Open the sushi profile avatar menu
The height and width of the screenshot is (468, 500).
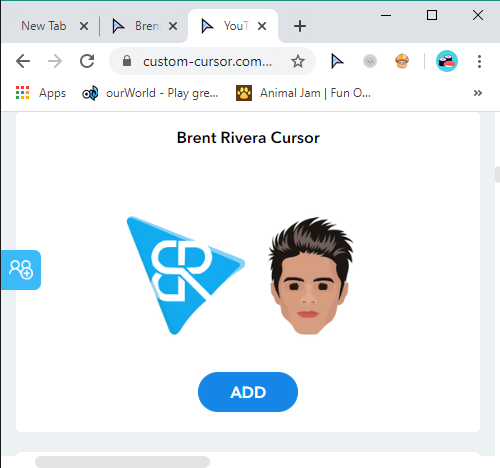(447, 61)
